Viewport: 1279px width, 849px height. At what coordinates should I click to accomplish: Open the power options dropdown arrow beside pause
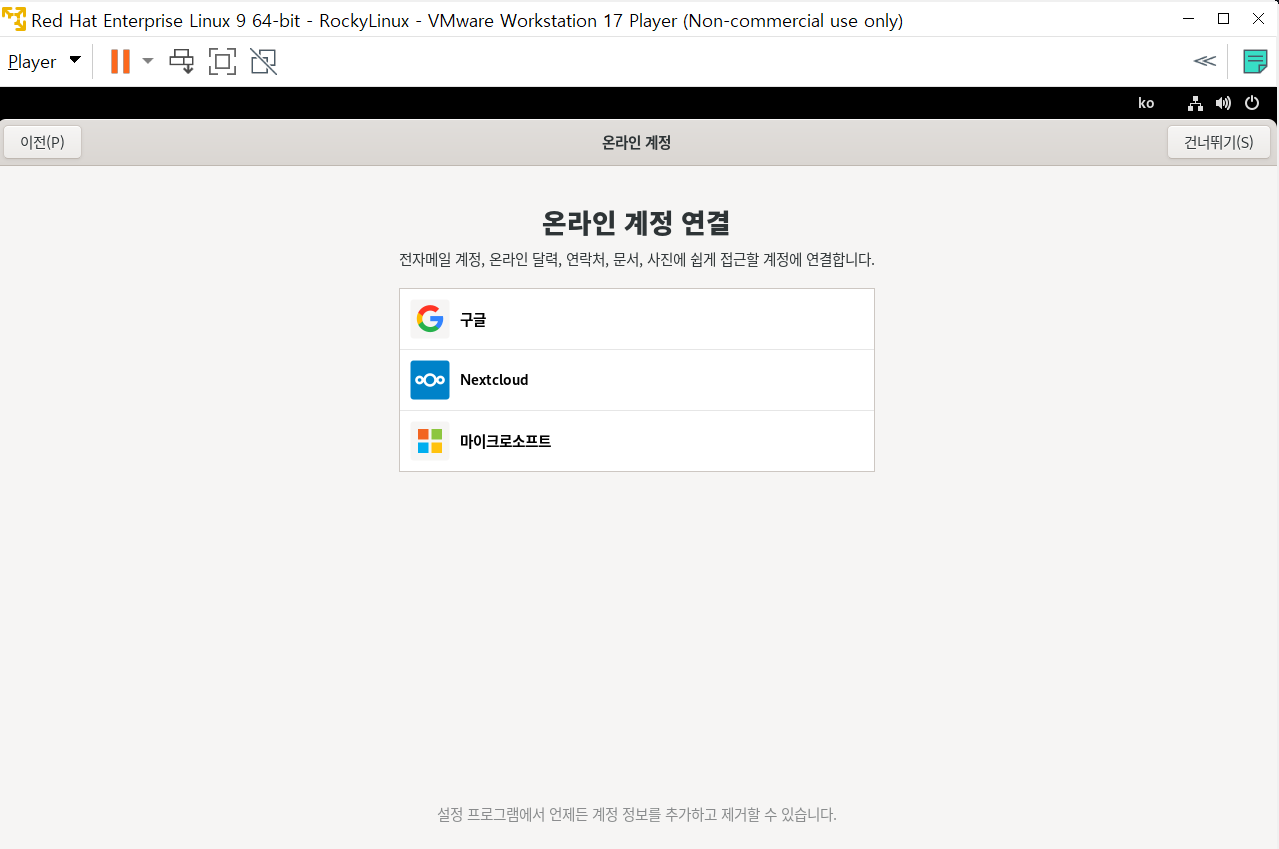coord(148,61)
